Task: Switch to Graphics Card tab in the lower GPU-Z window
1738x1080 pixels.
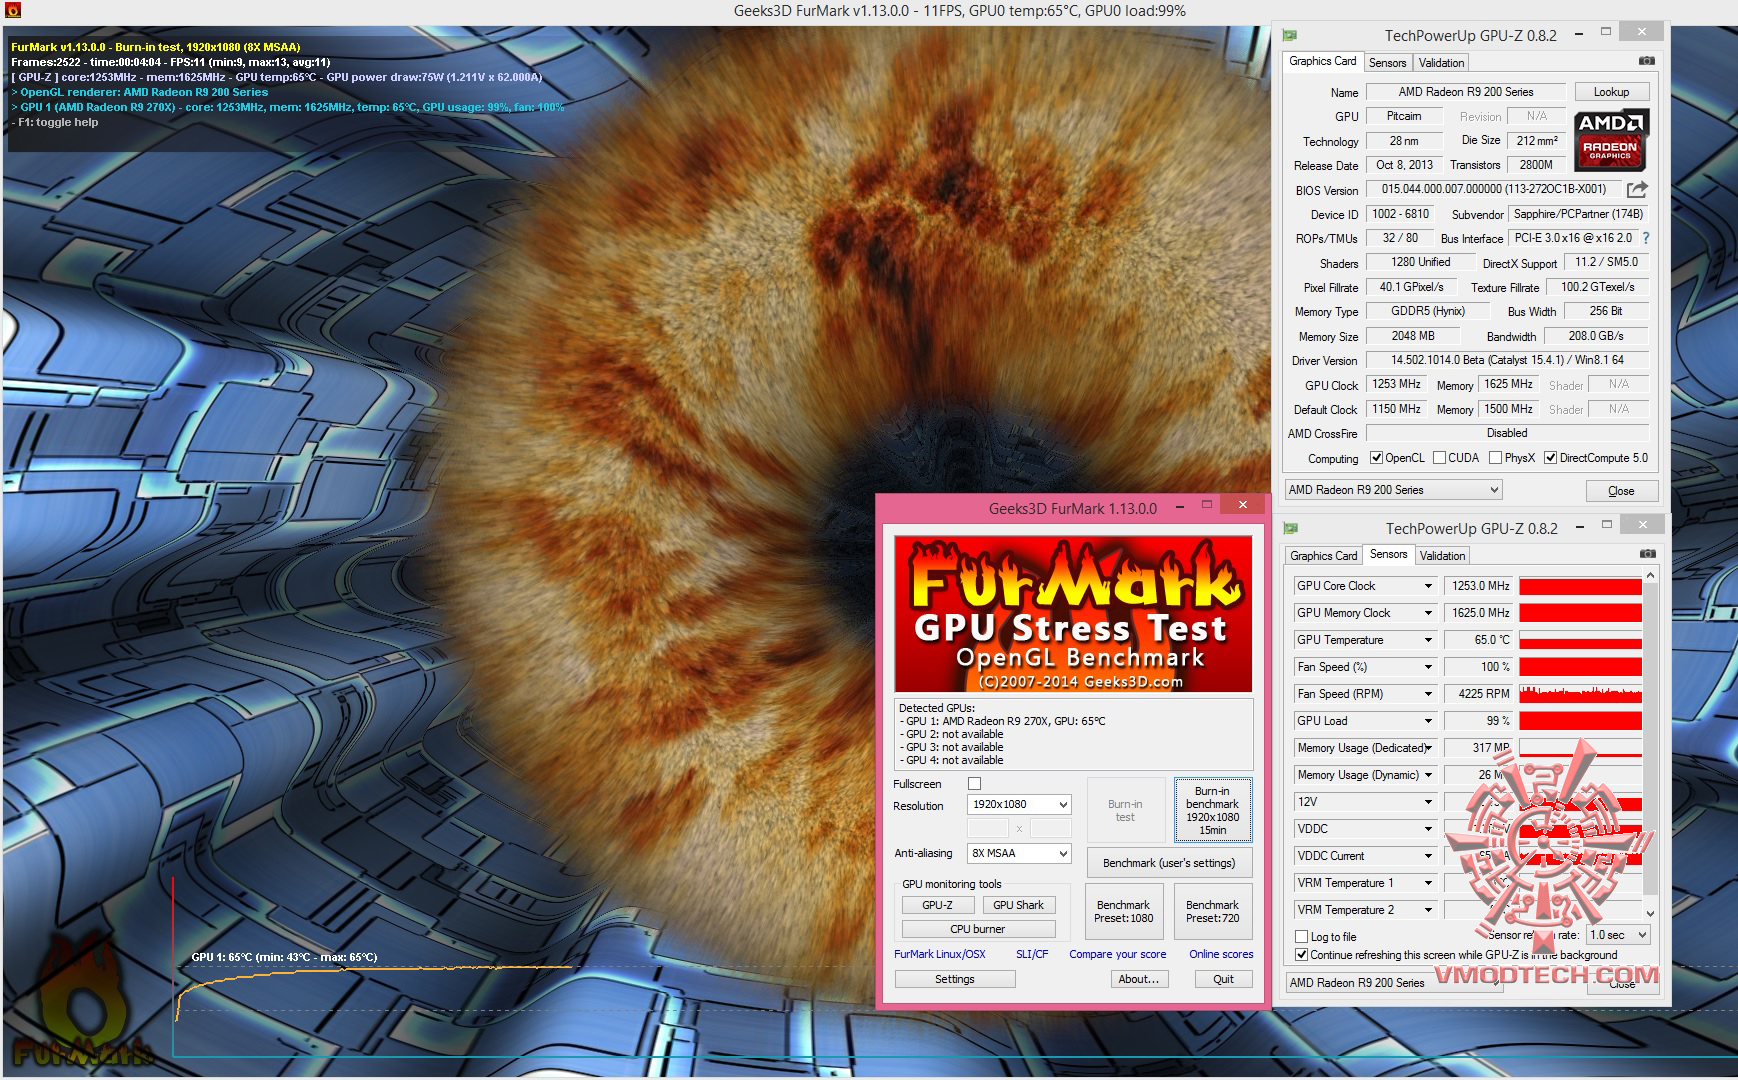Action: (x=1324, y=556)
